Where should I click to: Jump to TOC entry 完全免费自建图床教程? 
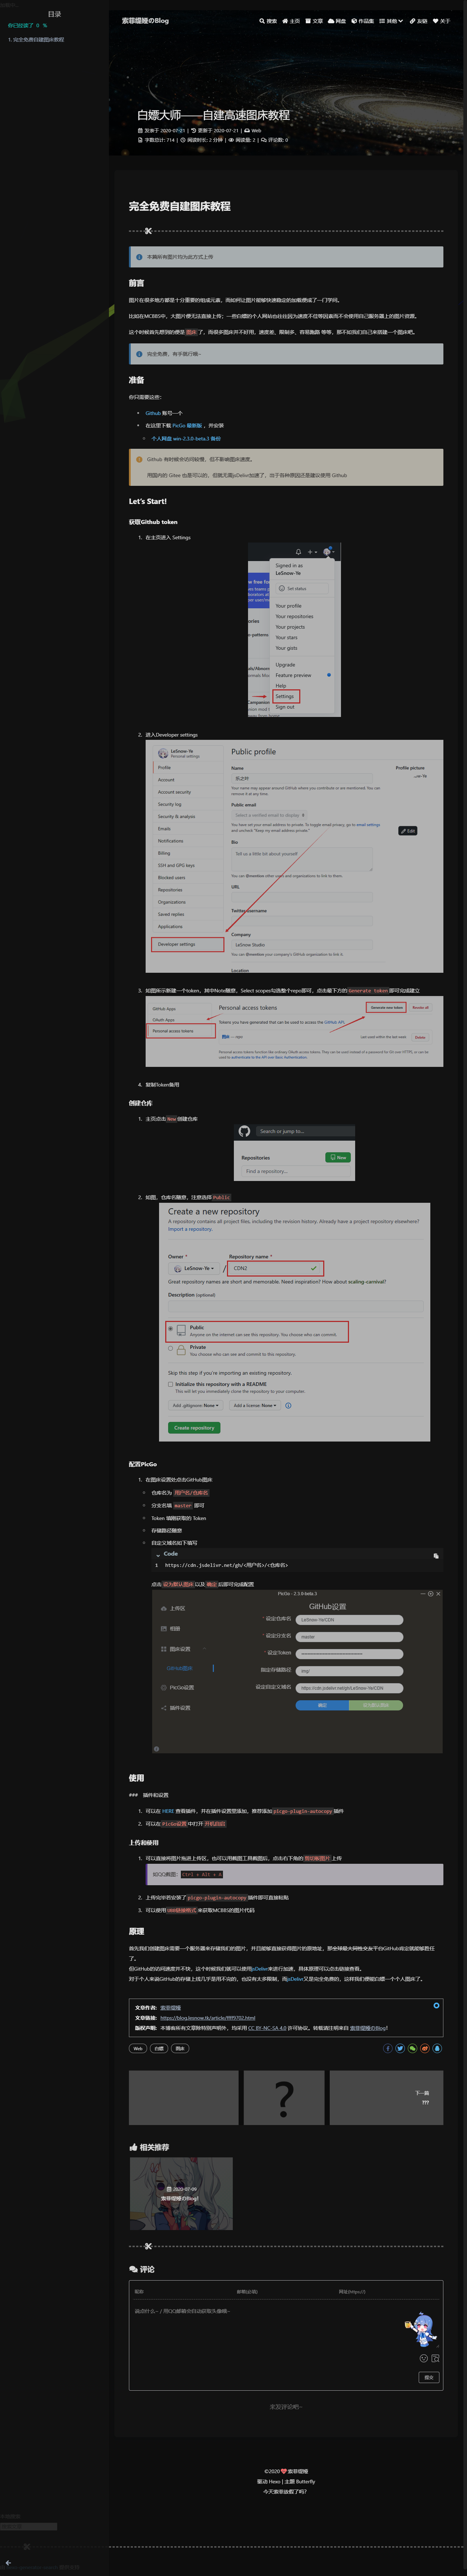coord(36,40)
